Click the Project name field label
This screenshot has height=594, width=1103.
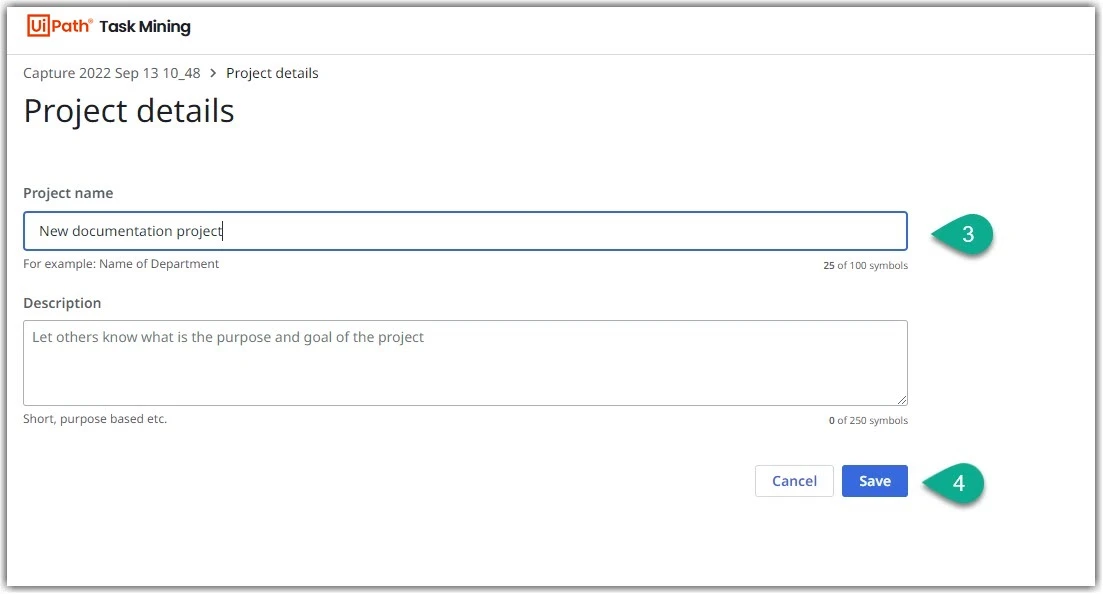pyautogui.click(x=68, y=193)
